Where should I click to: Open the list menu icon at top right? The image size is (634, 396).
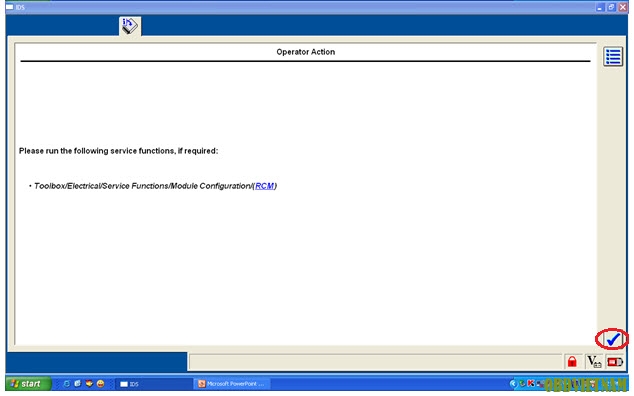coord(613,56)
